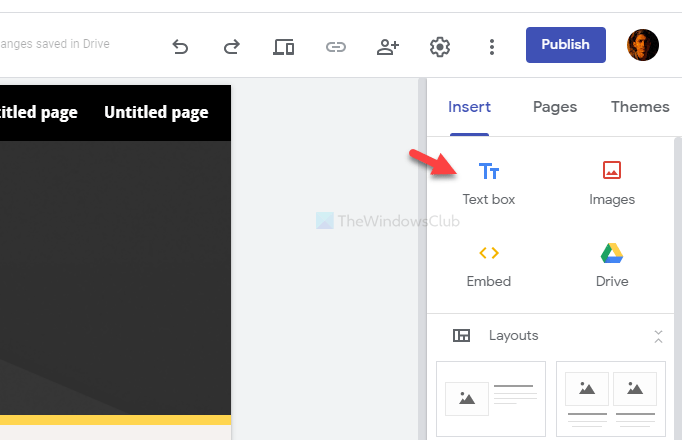Insert a Text box

(489, 183)
